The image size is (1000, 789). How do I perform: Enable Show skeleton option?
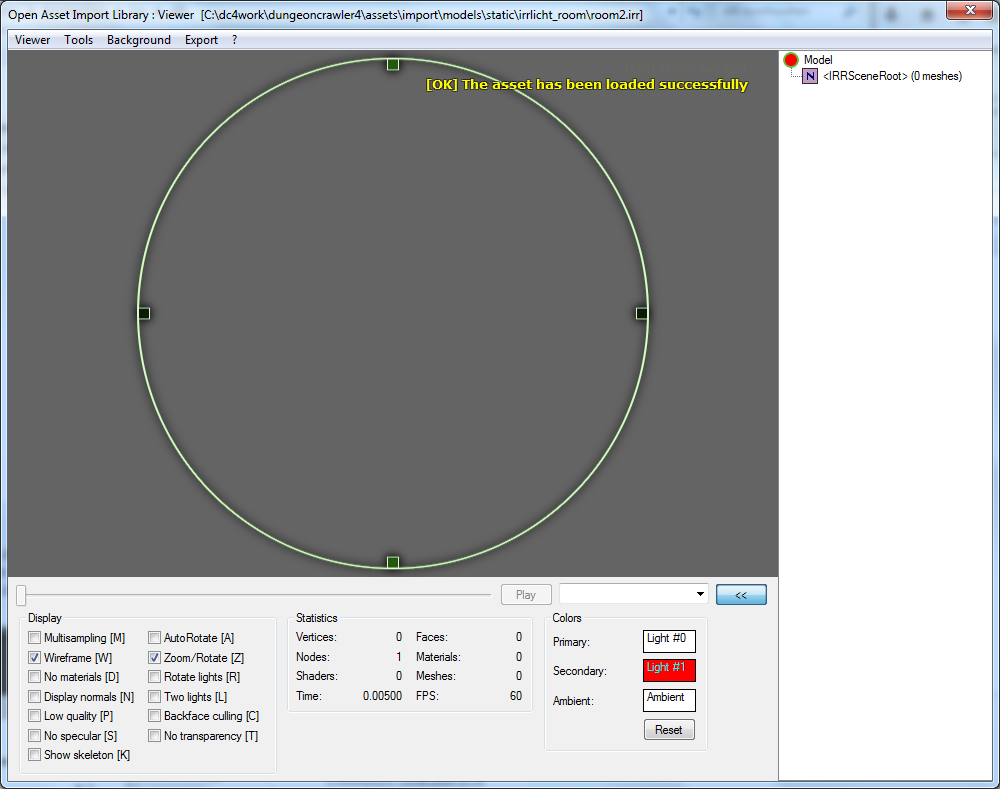point(35,755)
